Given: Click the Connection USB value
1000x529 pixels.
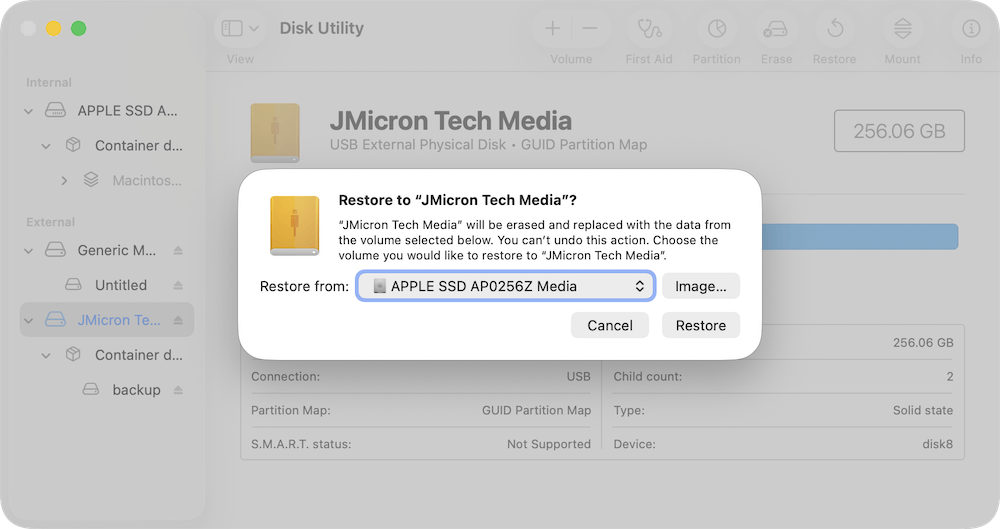Looking at the screenshot, I should point(578,376).
